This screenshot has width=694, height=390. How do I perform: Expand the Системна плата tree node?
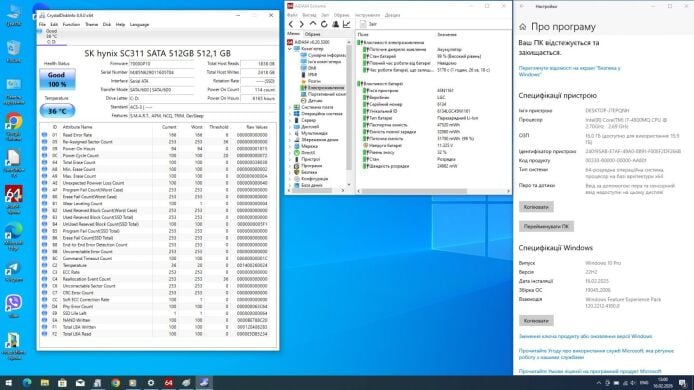pos(290,107)
